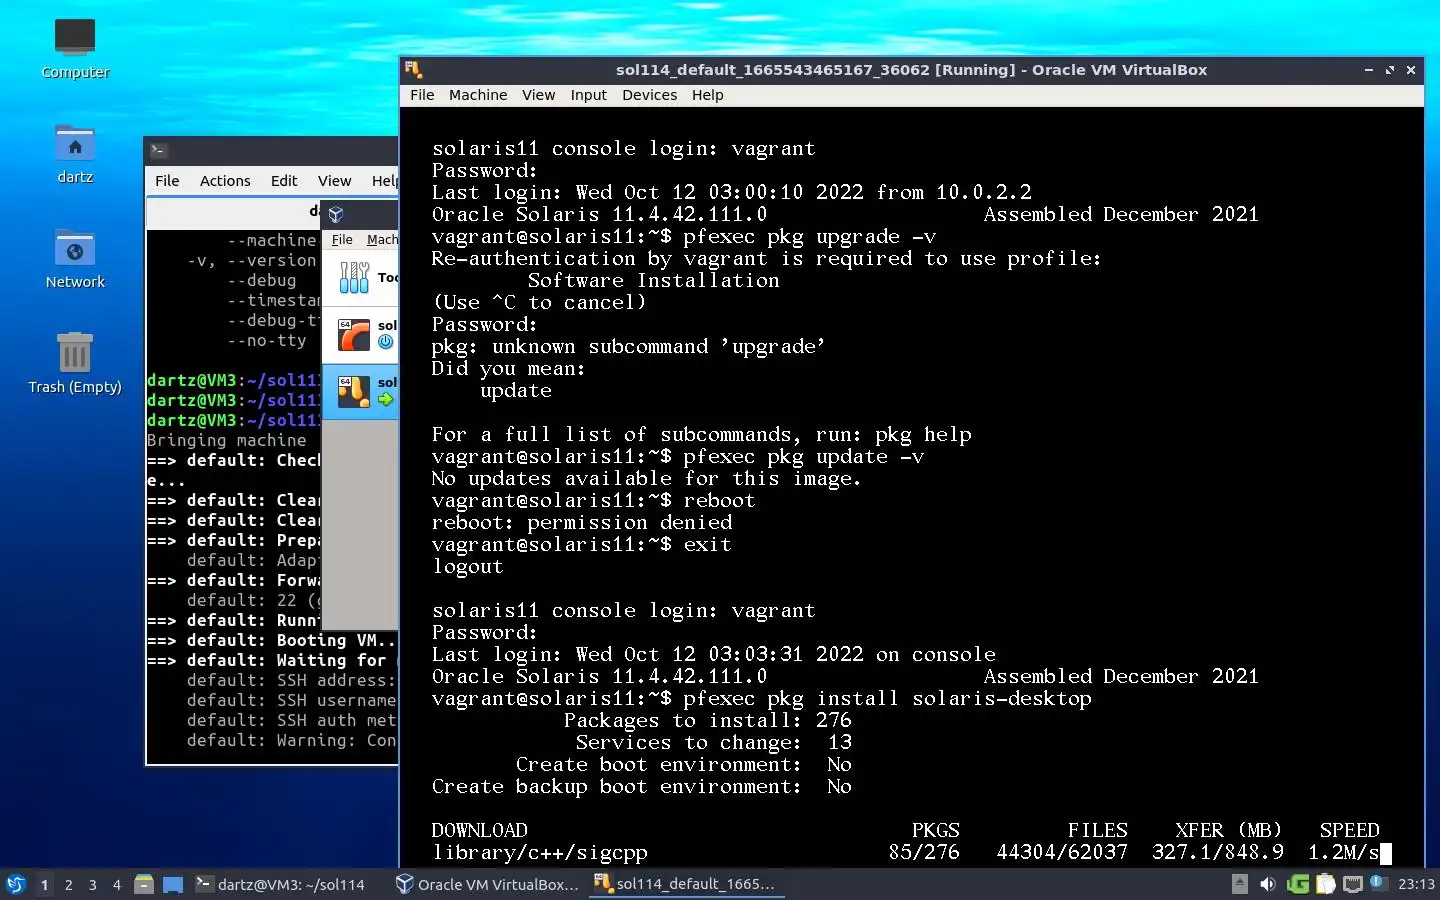Viewport: 1440px width, 900px height.
Task: Open the Machine menu in VM window
Action: tap(478, 95)
